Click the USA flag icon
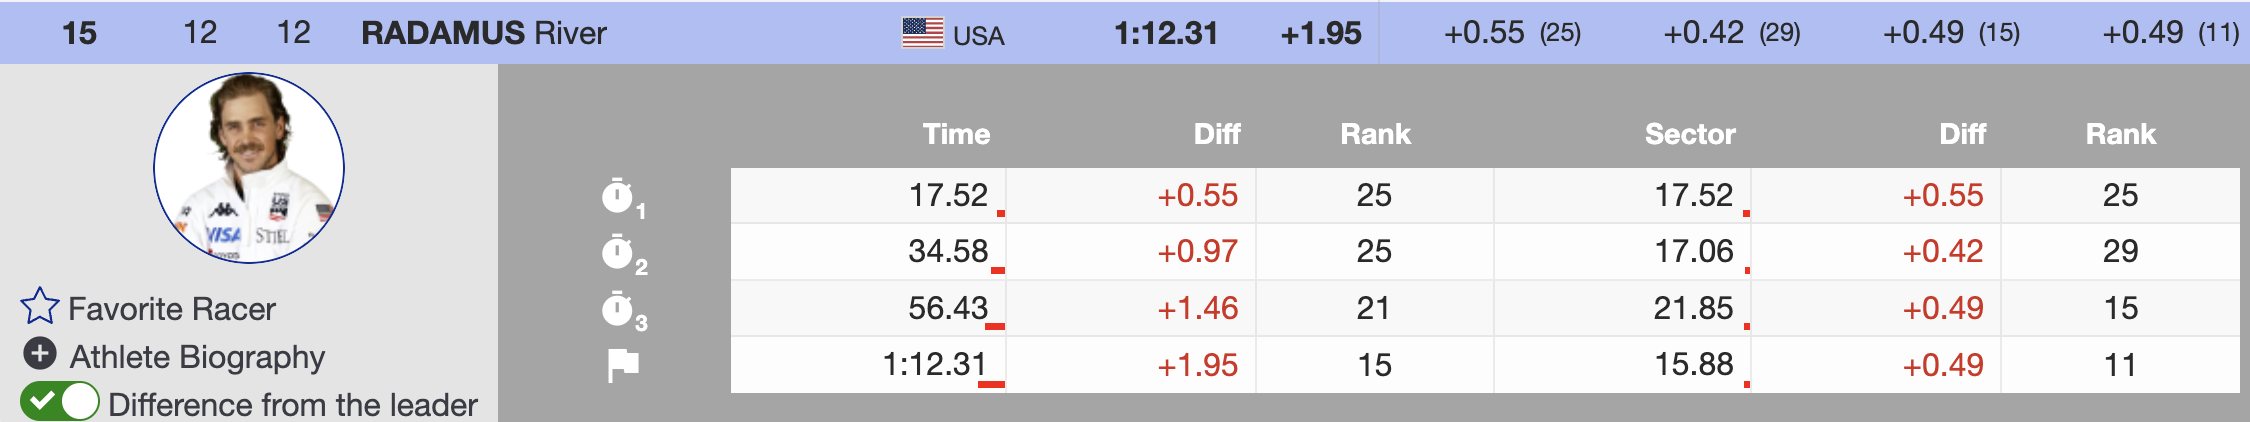Viewport: 2250px width, 422px height. (x=922, y=33)
